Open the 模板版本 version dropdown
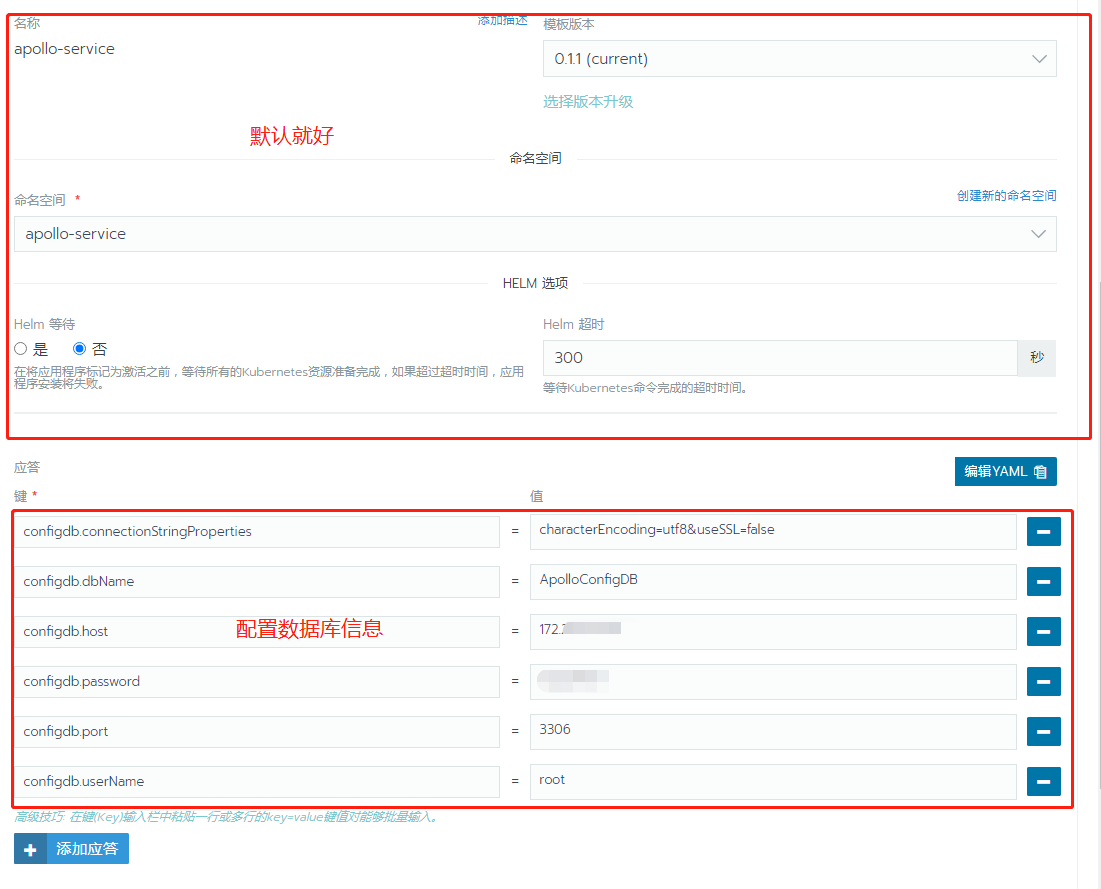Screen dimensions: 1101x889 coord(798,58)
